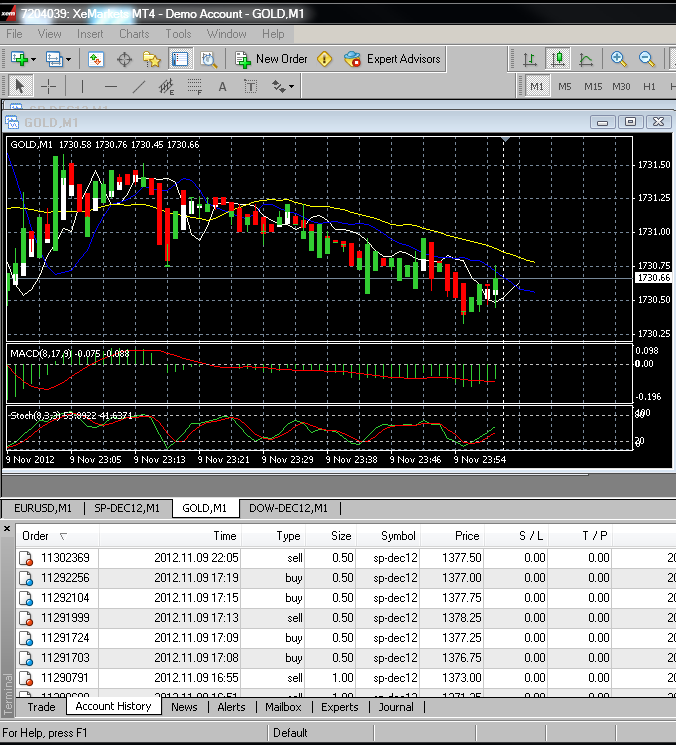The image size is (676, 745).
Task: Select the M30 timeframe
Action: 621,86
